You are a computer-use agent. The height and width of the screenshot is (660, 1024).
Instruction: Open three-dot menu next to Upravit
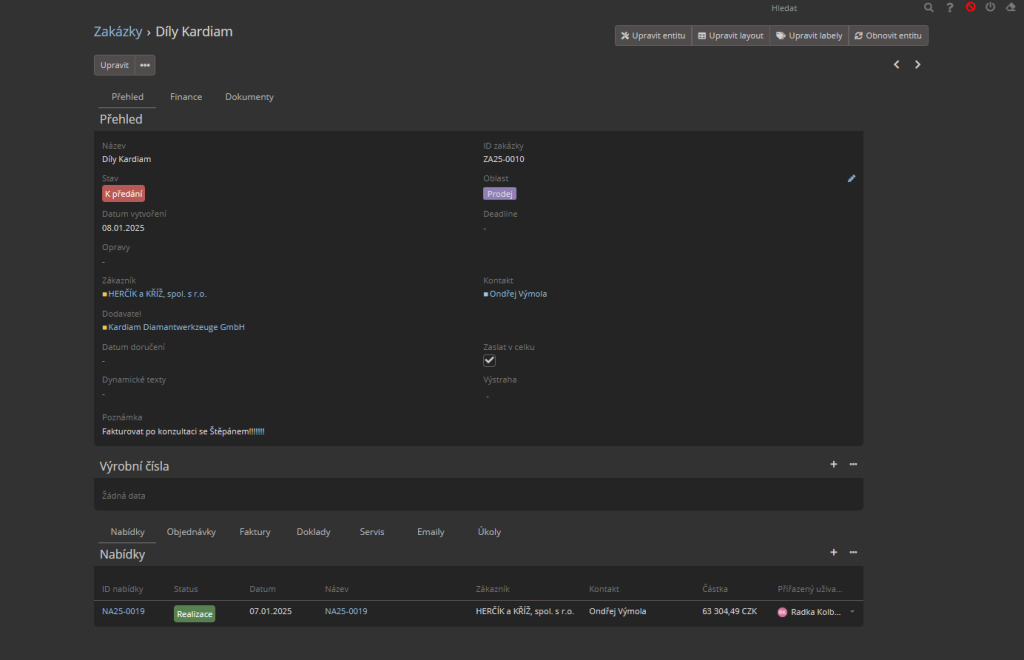(x=145, y=66)
